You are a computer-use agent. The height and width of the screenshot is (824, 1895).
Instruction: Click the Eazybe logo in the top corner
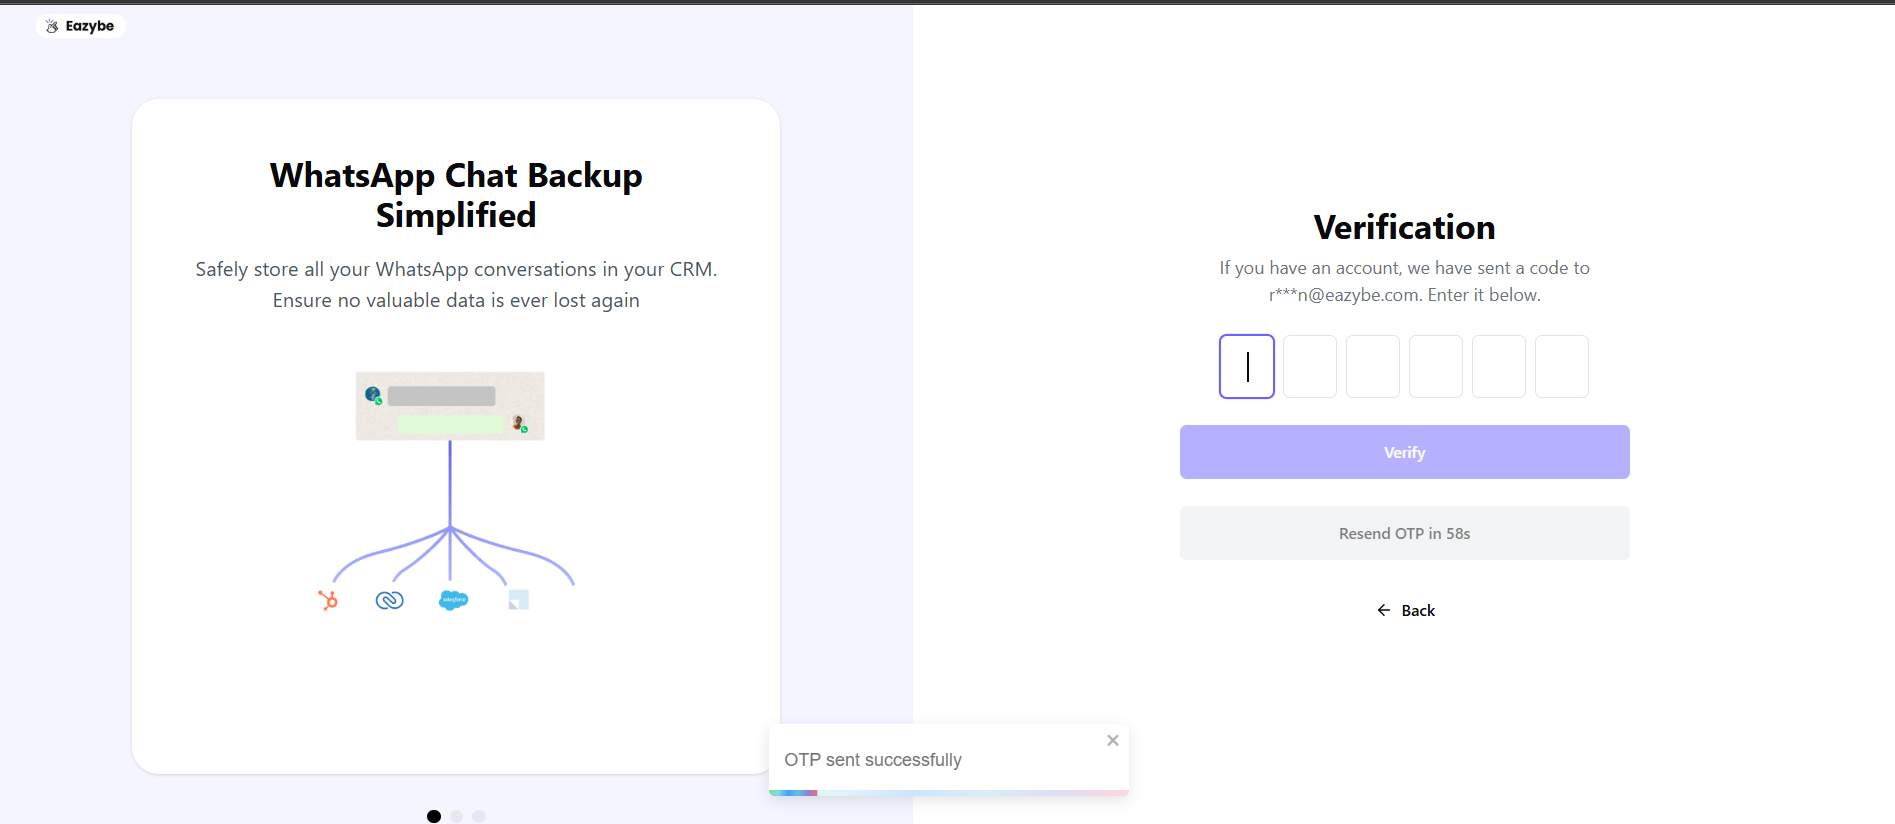click(x=80, y=25)
